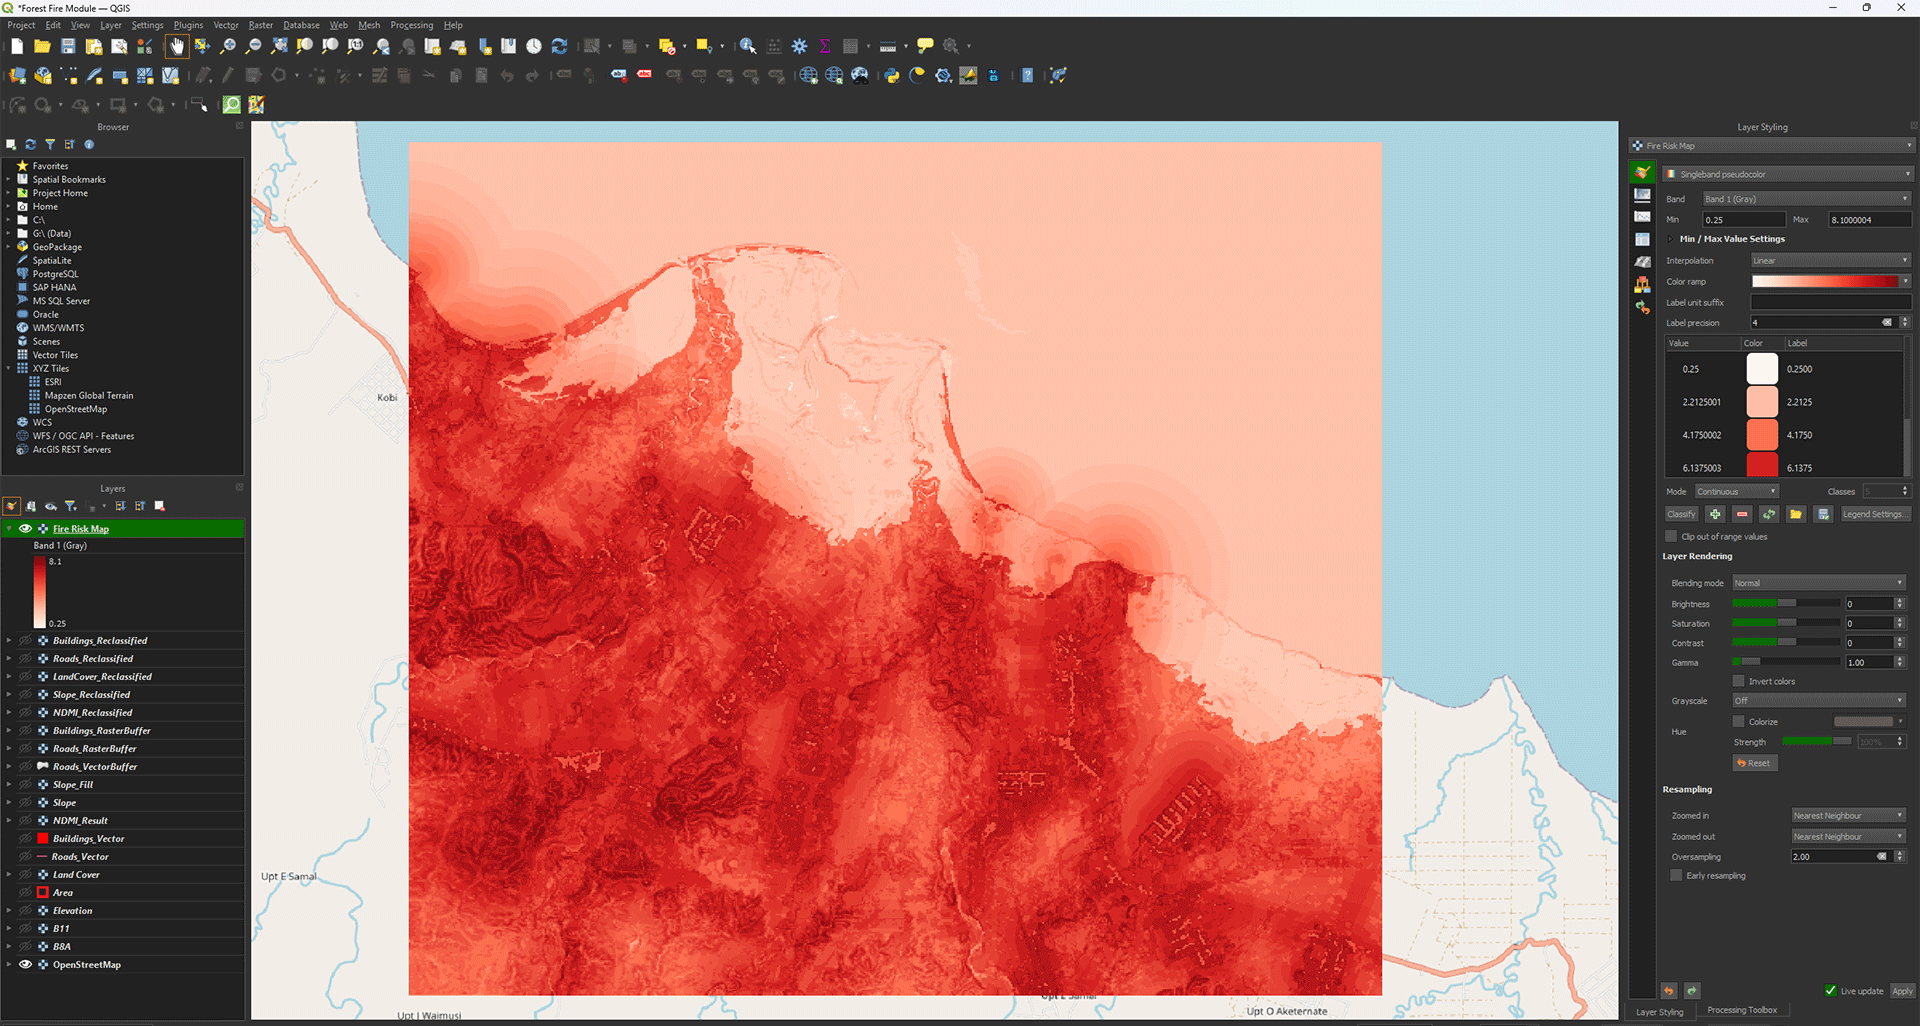Add a color ramp value with green plus
Screen dimensions: 1920x1026
[x=1715, y=514]
